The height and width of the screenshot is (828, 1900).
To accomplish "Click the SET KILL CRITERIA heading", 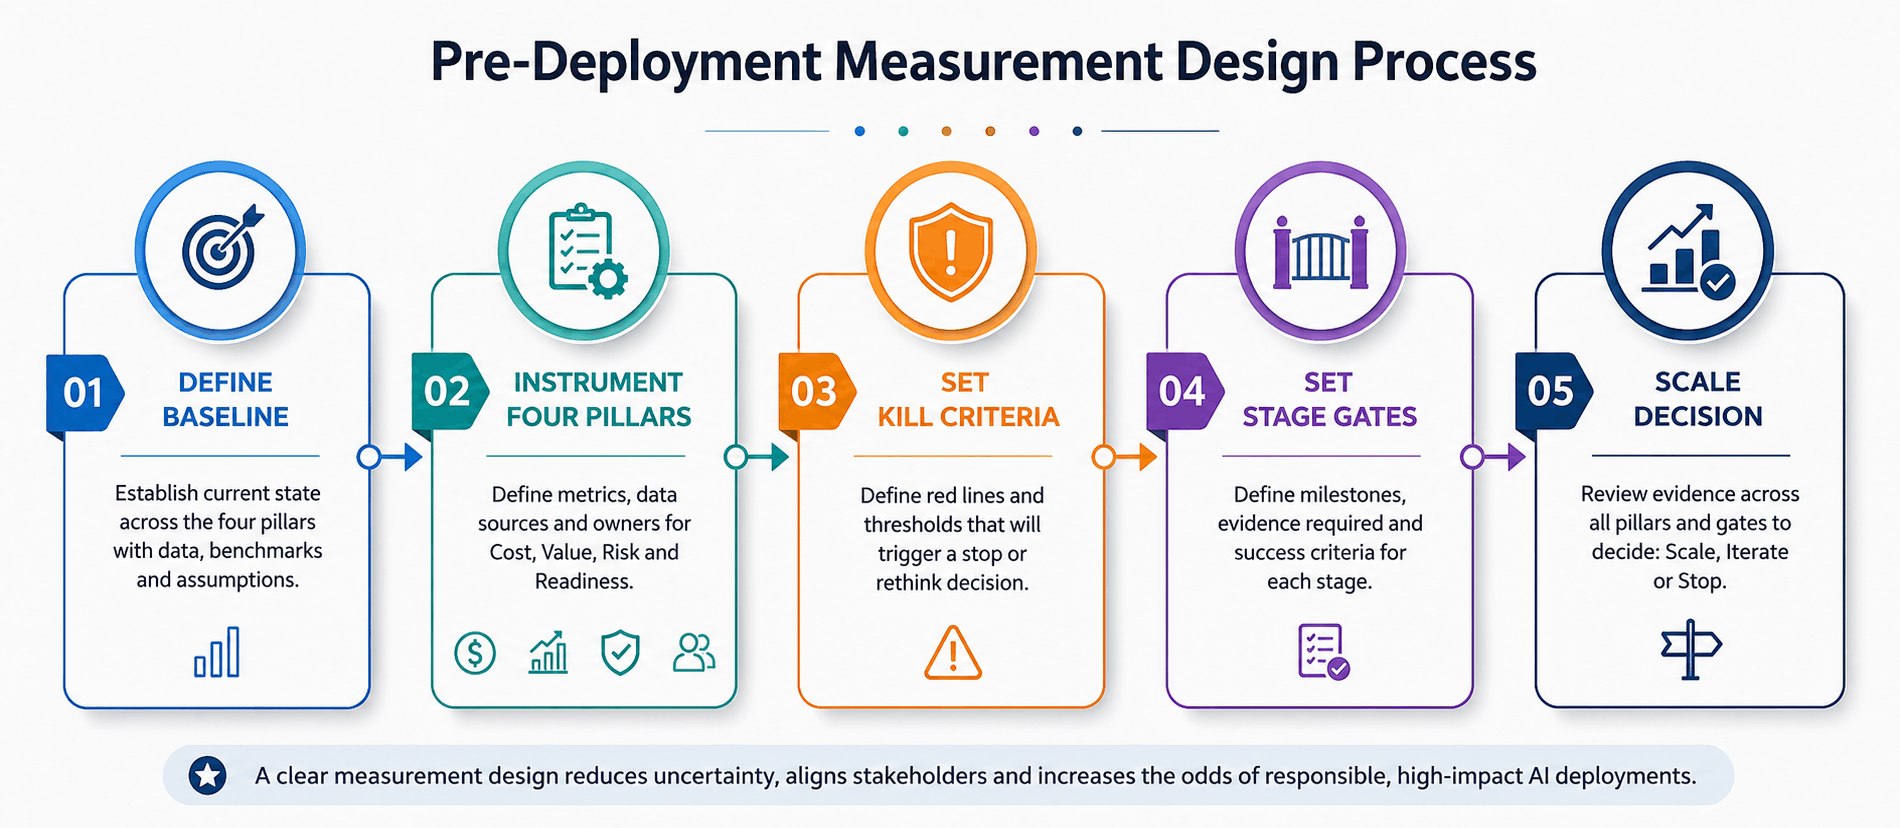I will [x=968, y=399].
